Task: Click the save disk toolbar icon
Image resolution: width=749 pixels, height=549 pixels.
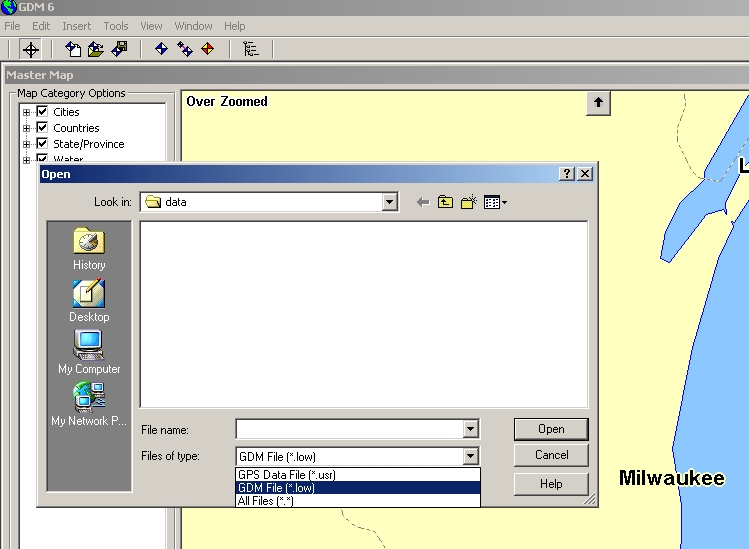Action: point(119,49)
